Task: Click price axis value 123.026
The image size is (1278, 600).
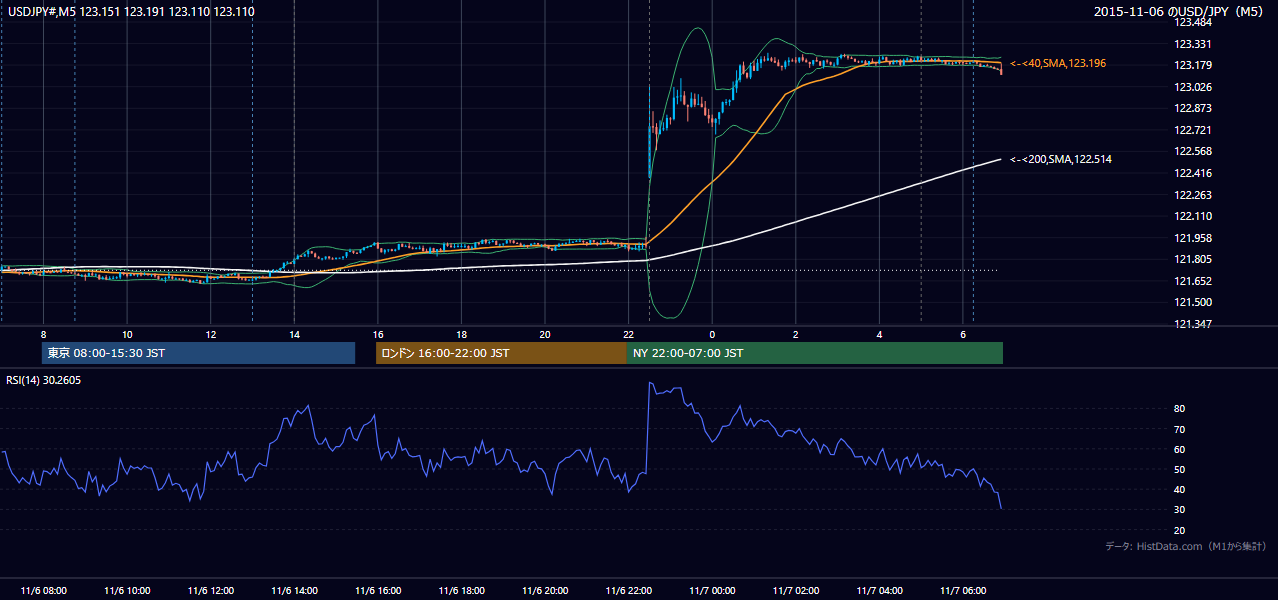Action: 1193,87
